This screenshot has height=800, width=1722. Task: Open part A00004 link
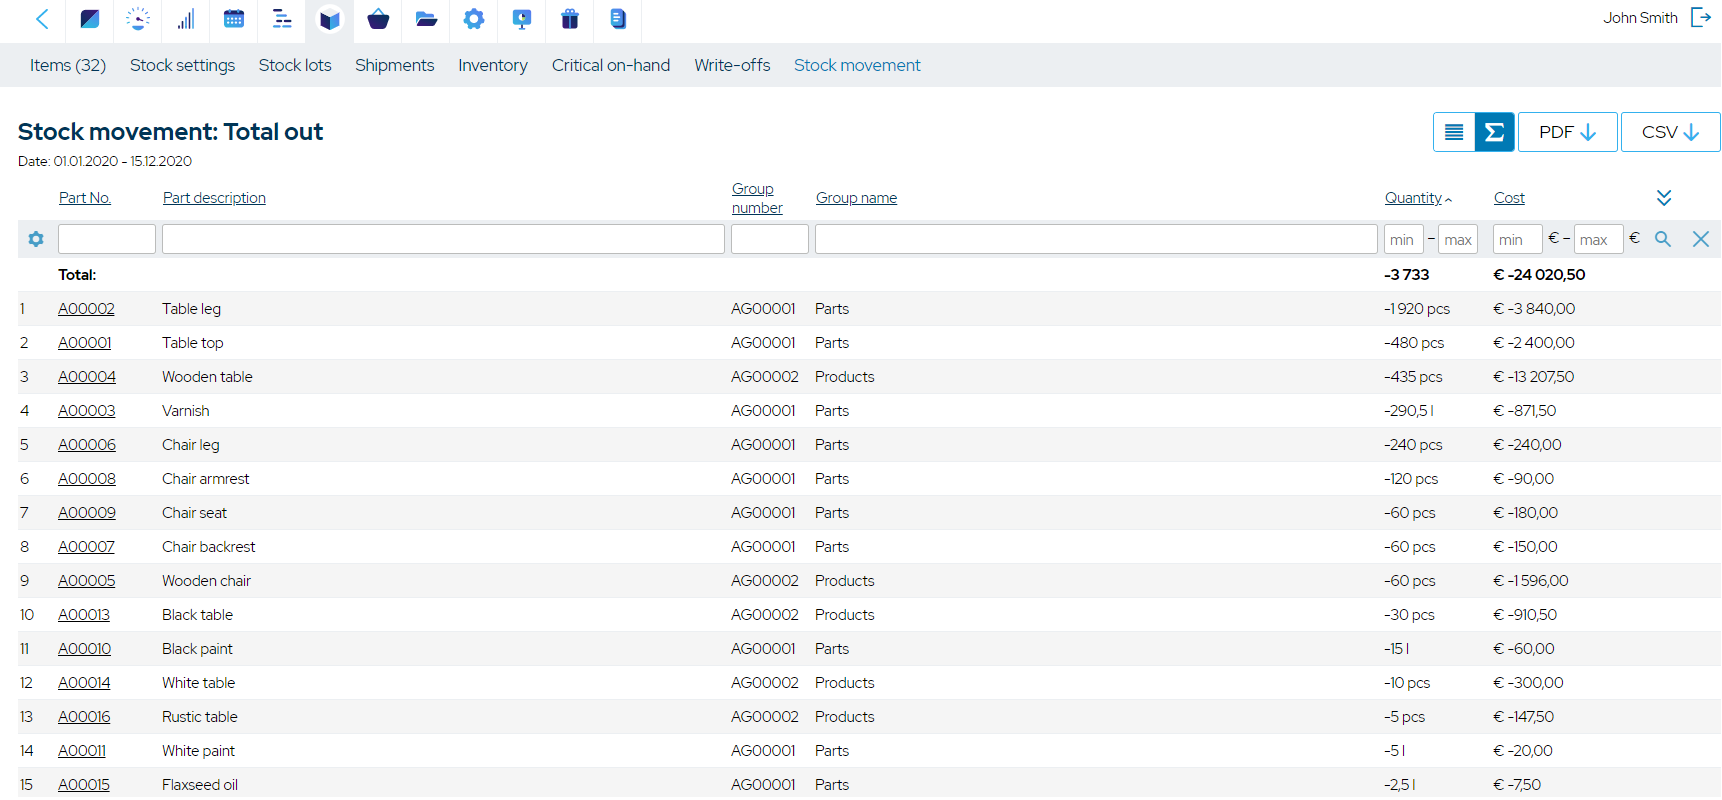[x=87, y=377]
